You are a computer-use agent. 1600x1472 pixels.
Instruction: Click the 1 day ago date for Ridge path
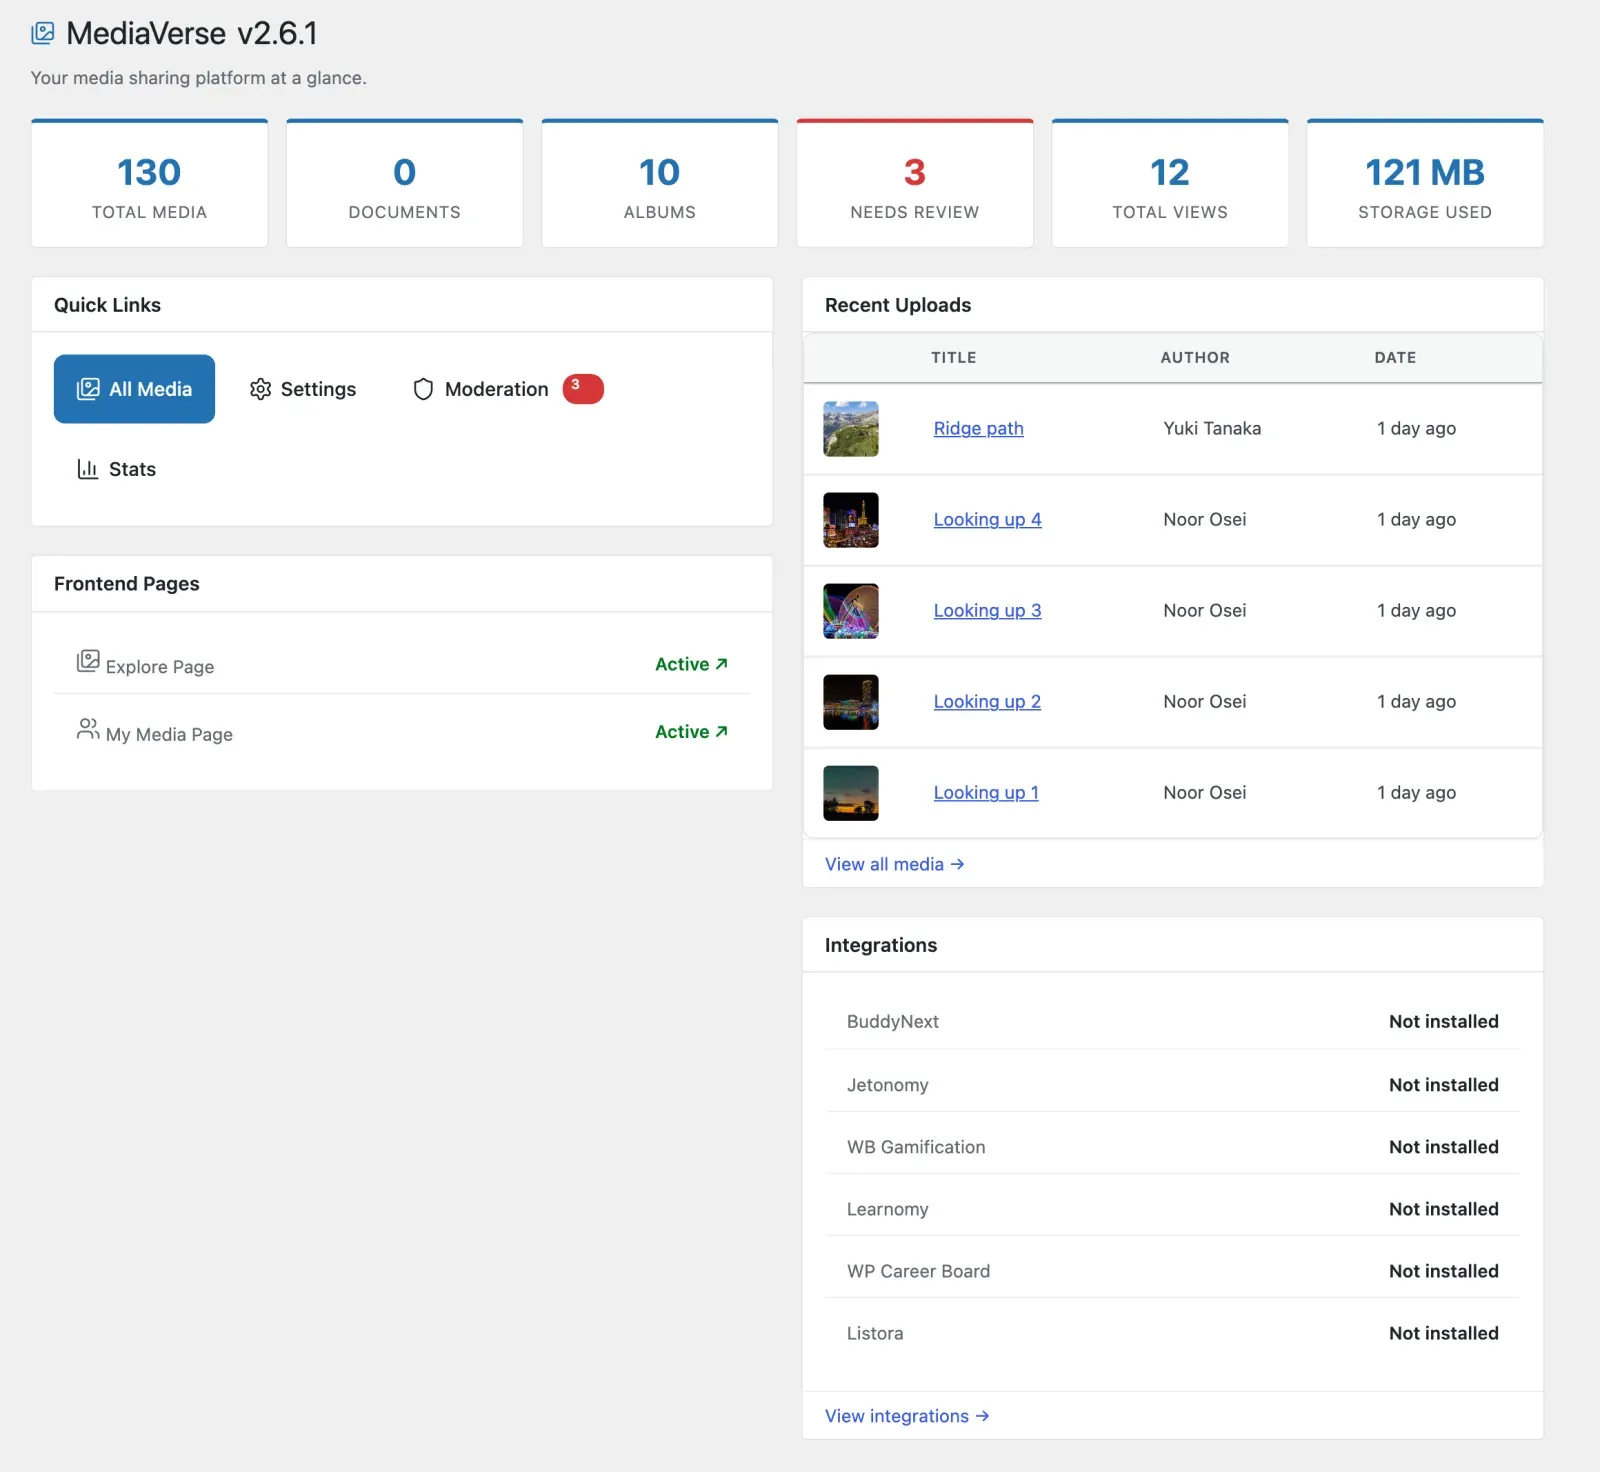coord(1416,428)
